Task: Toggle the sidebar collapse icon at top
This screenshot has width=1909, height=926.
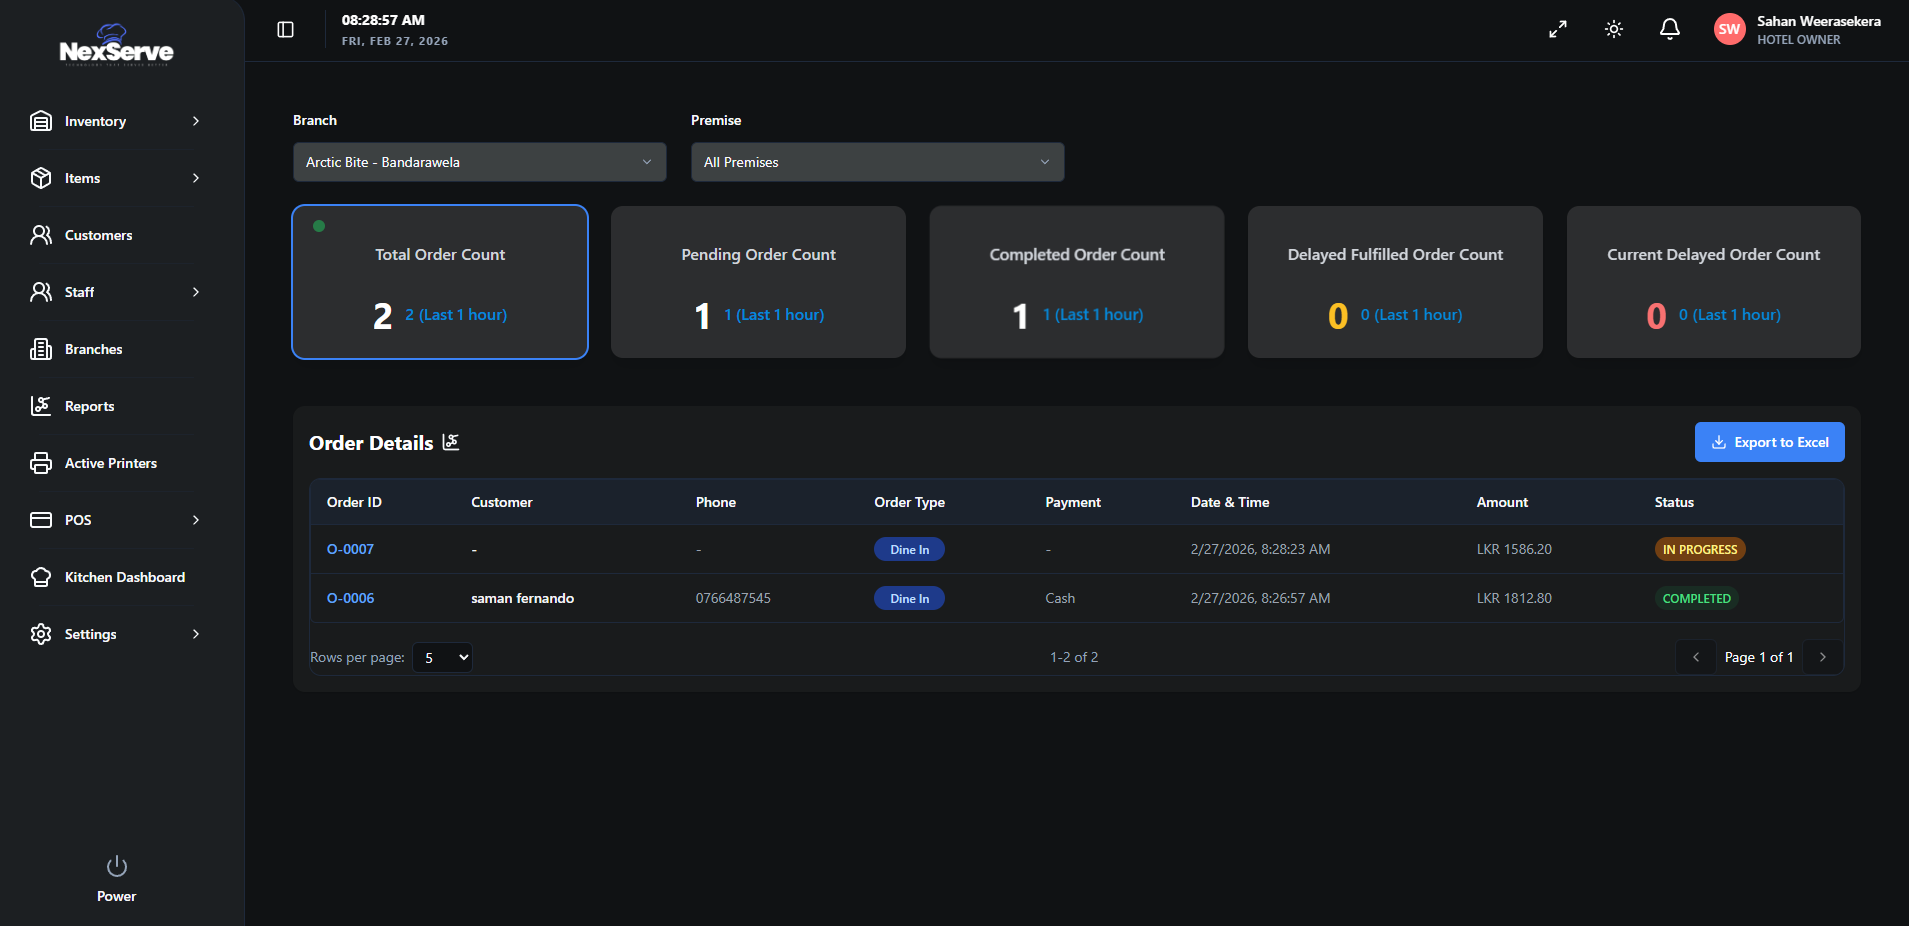Action: (x=285, y=29)
